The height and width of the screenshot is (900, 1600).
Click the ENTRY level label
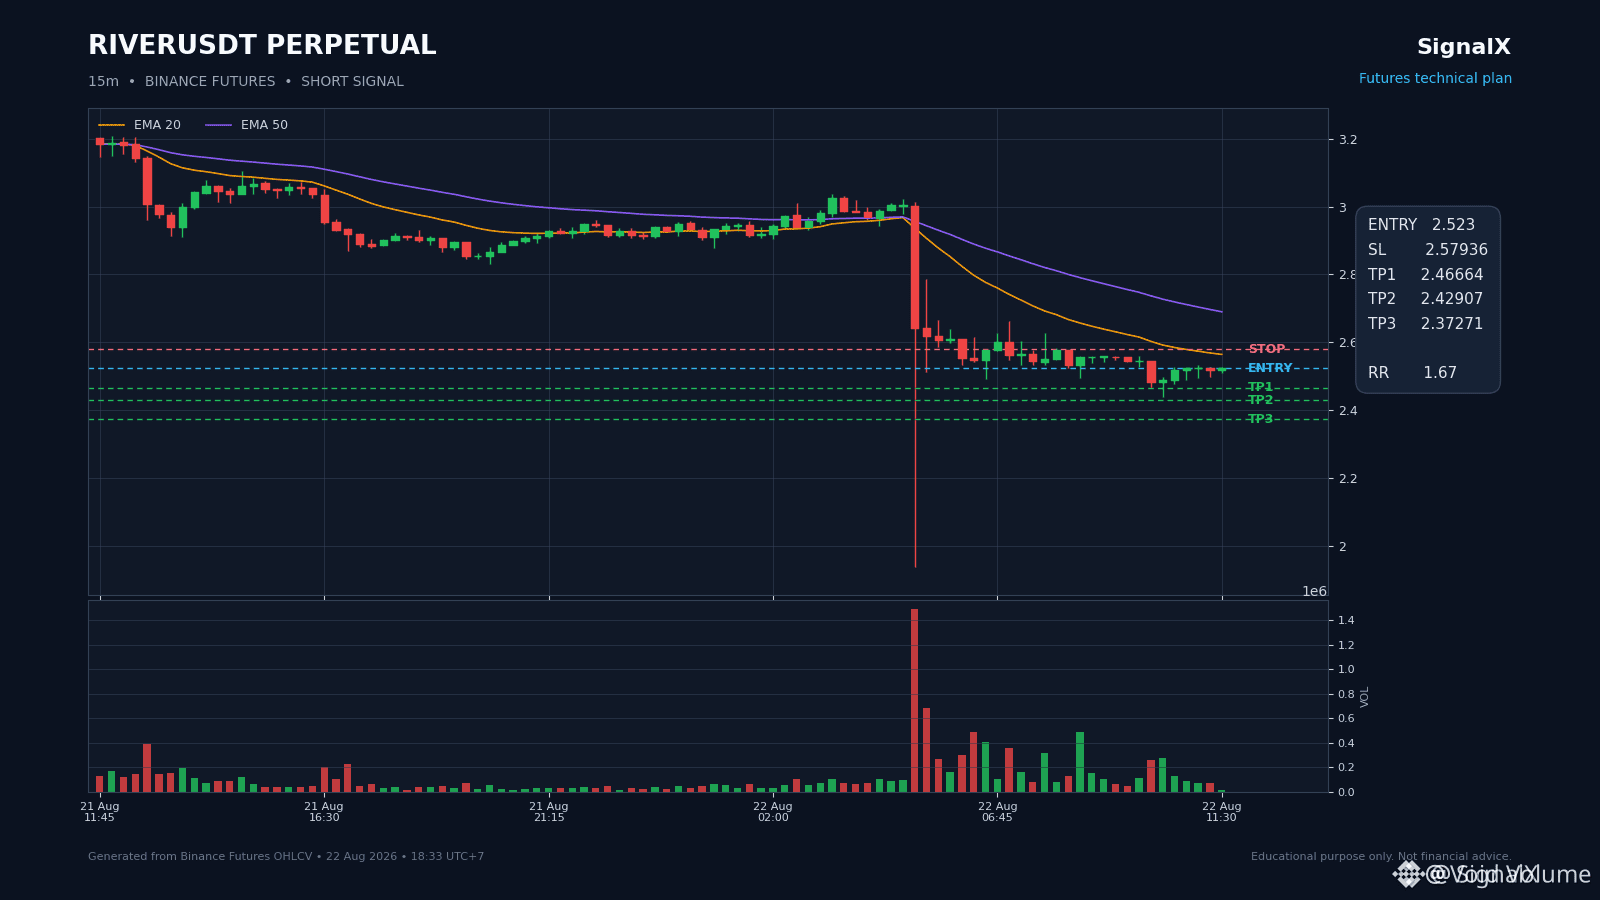coord(1270,368)
